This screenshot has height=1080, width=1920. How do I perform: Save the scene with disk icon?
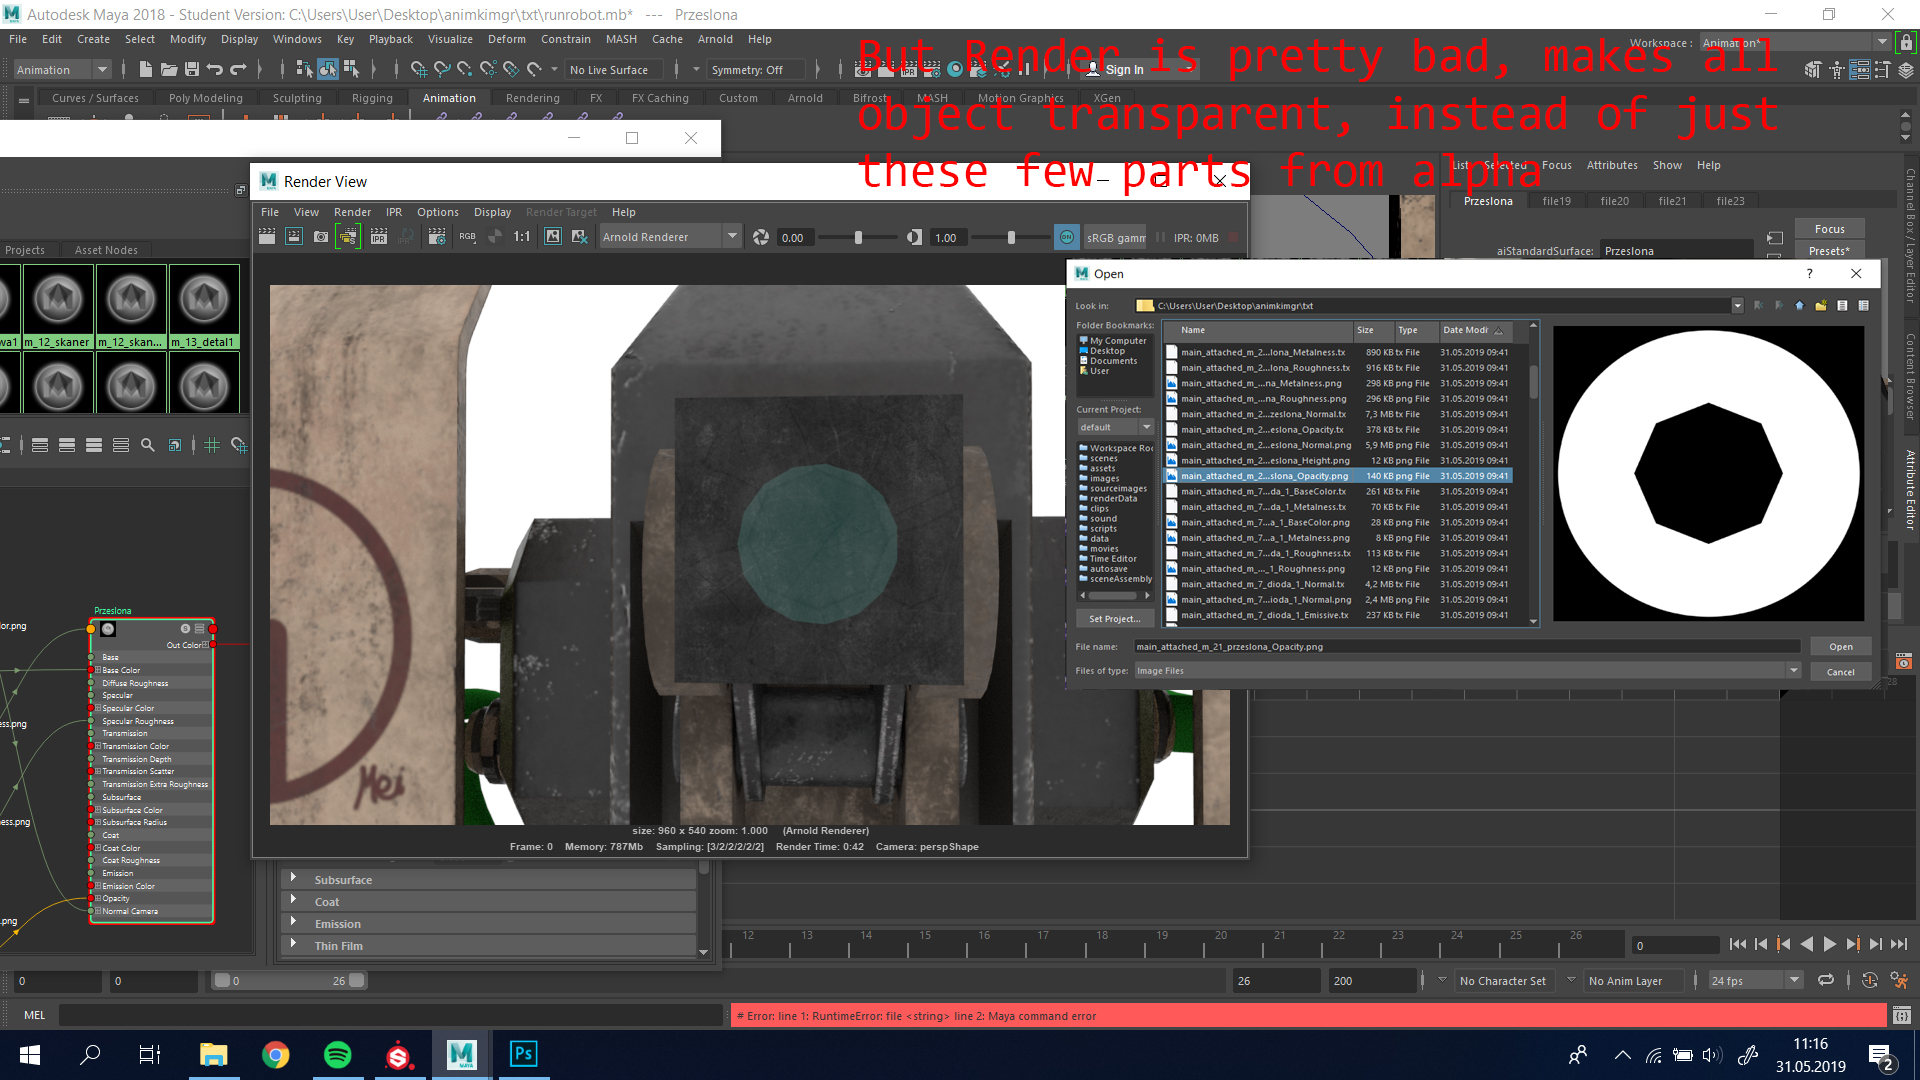[191, 69]
